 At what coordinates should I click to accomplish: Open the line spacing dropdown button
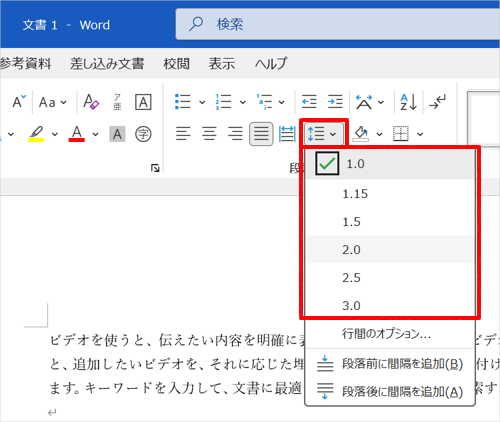tap(324, 134)
